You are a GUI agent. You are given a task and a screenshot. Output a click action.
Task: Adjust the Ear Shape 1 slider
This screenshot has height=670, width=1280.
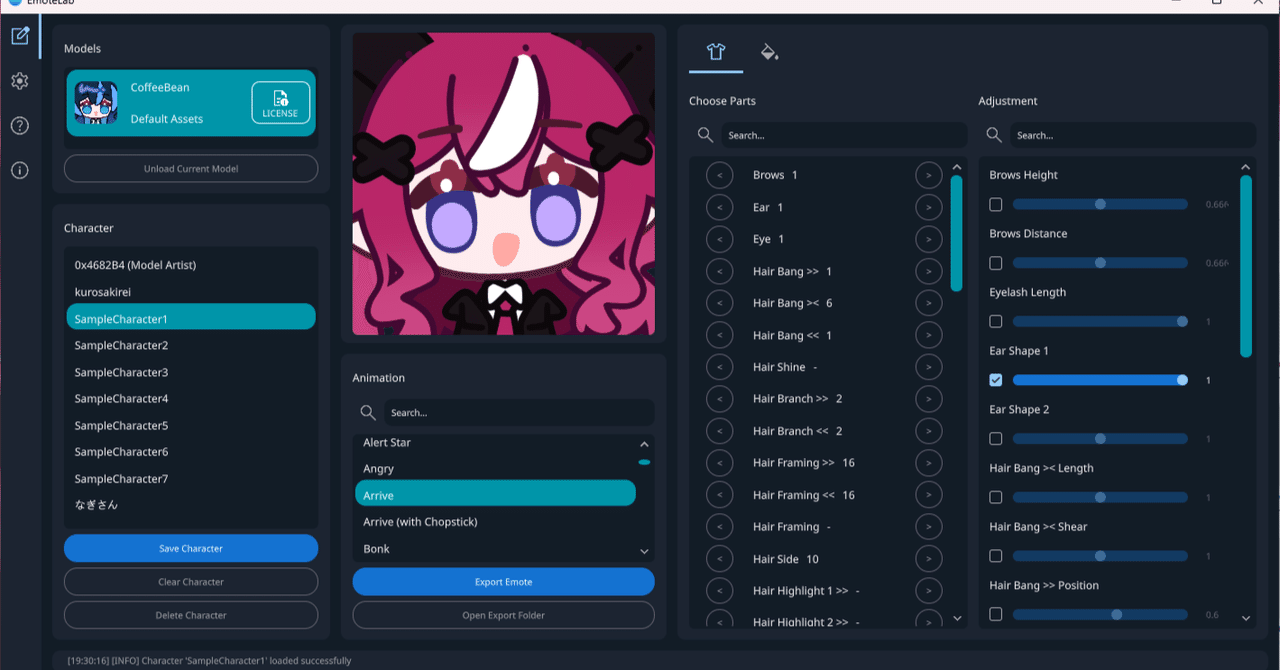coord(1100,380)
